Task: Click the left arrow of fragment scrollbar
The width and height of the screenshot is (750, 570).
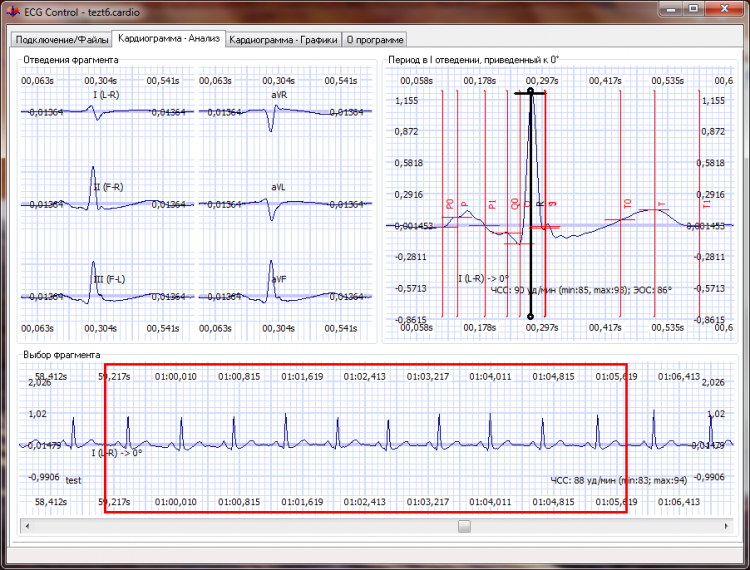Action: click(x=27, y=526)
